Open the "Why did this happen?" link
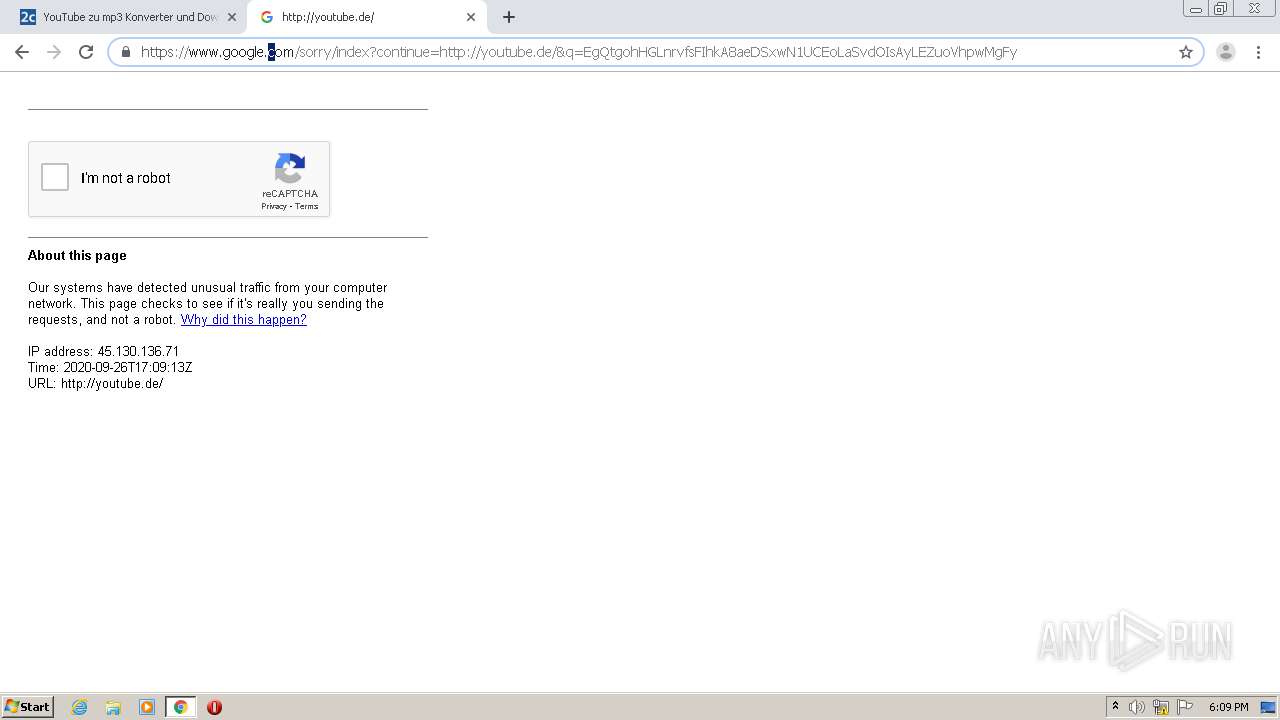Viewport: 1280px width, 720px height. (x=243, y=320)
